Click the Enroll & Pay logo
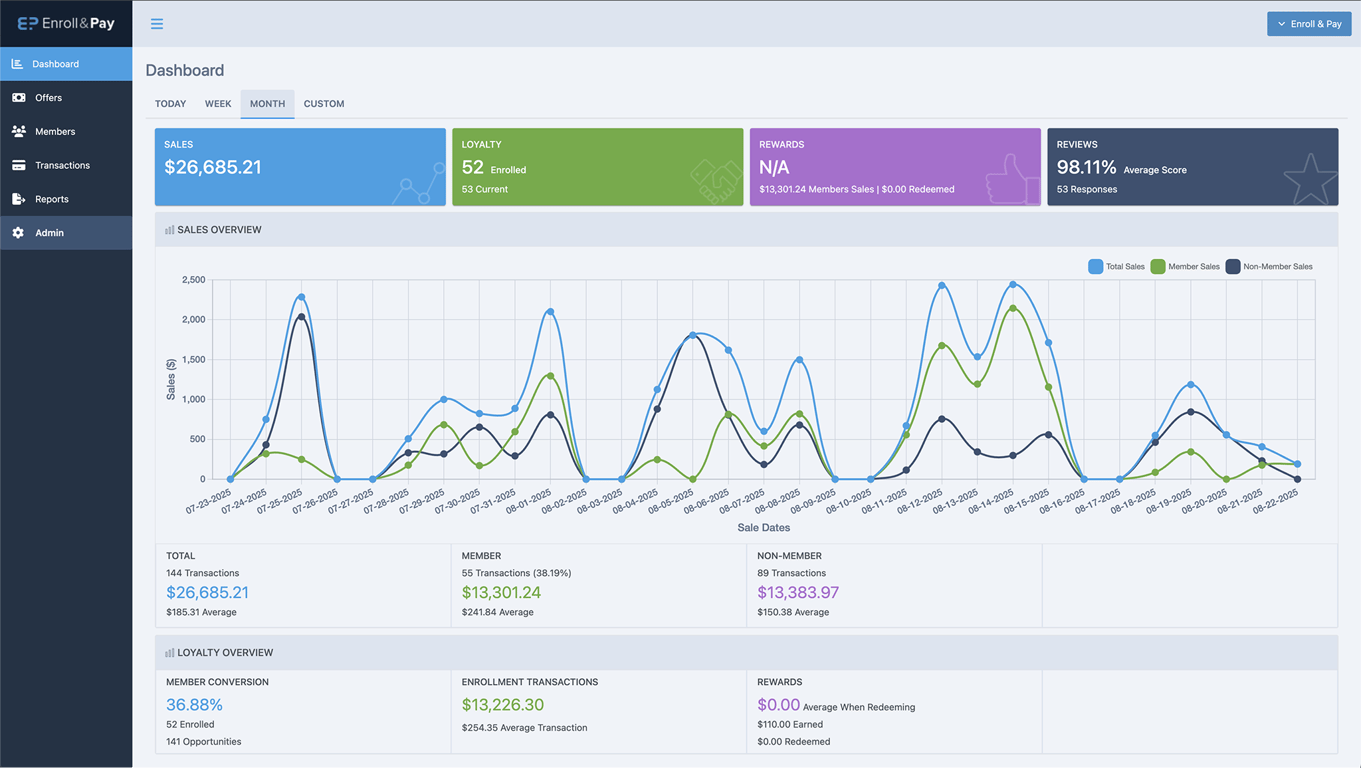1361x768 pixels. click(66, 23)
